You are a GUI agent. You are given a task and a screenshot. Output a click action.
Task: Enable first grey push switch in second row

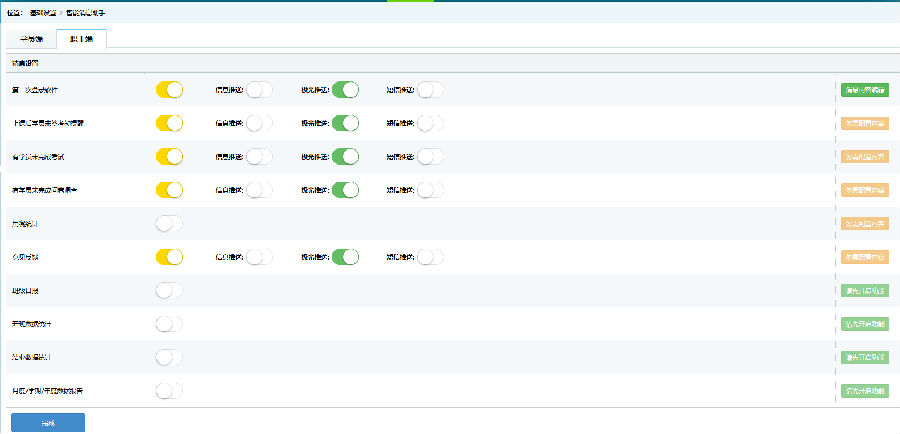click(259, 123)
